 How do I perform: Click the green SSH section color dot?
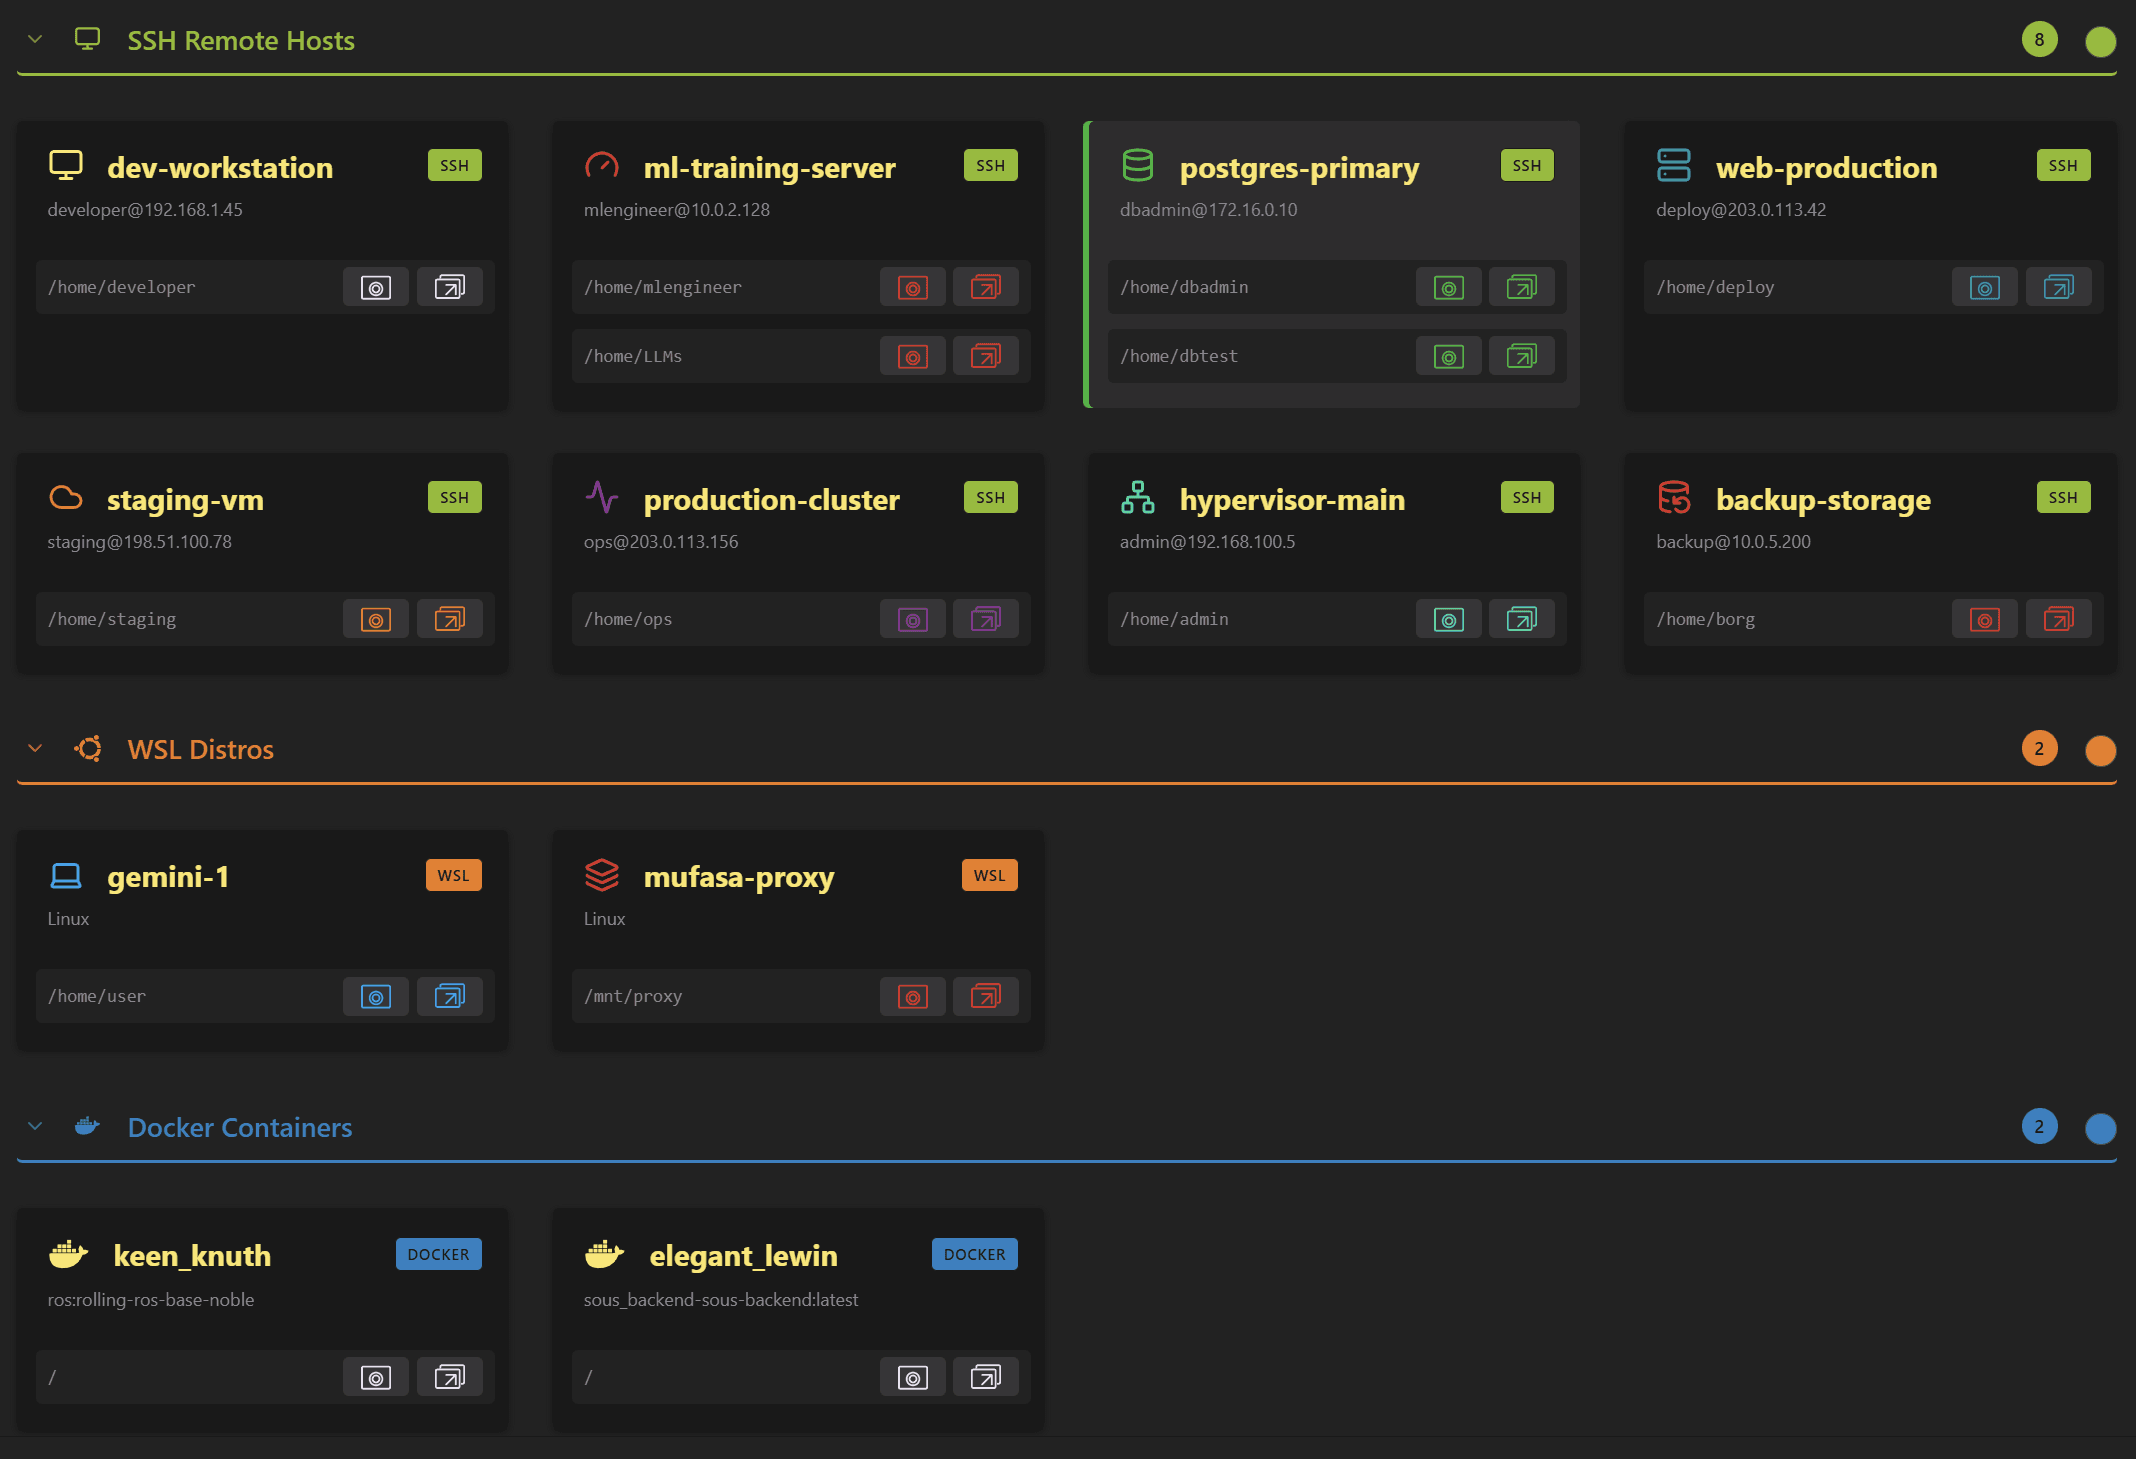click(2100, 41)
